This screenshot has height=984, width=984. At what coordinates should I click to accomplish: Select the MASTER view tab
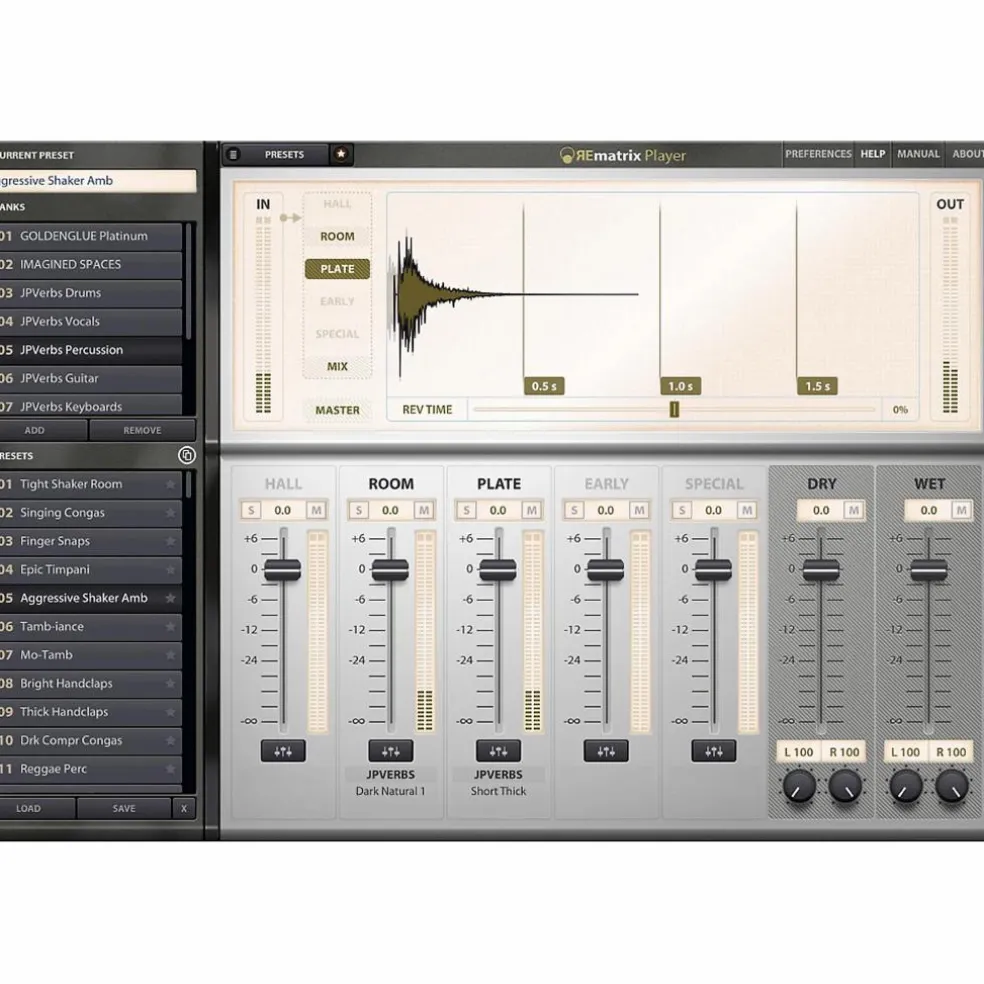click(337, 410)
